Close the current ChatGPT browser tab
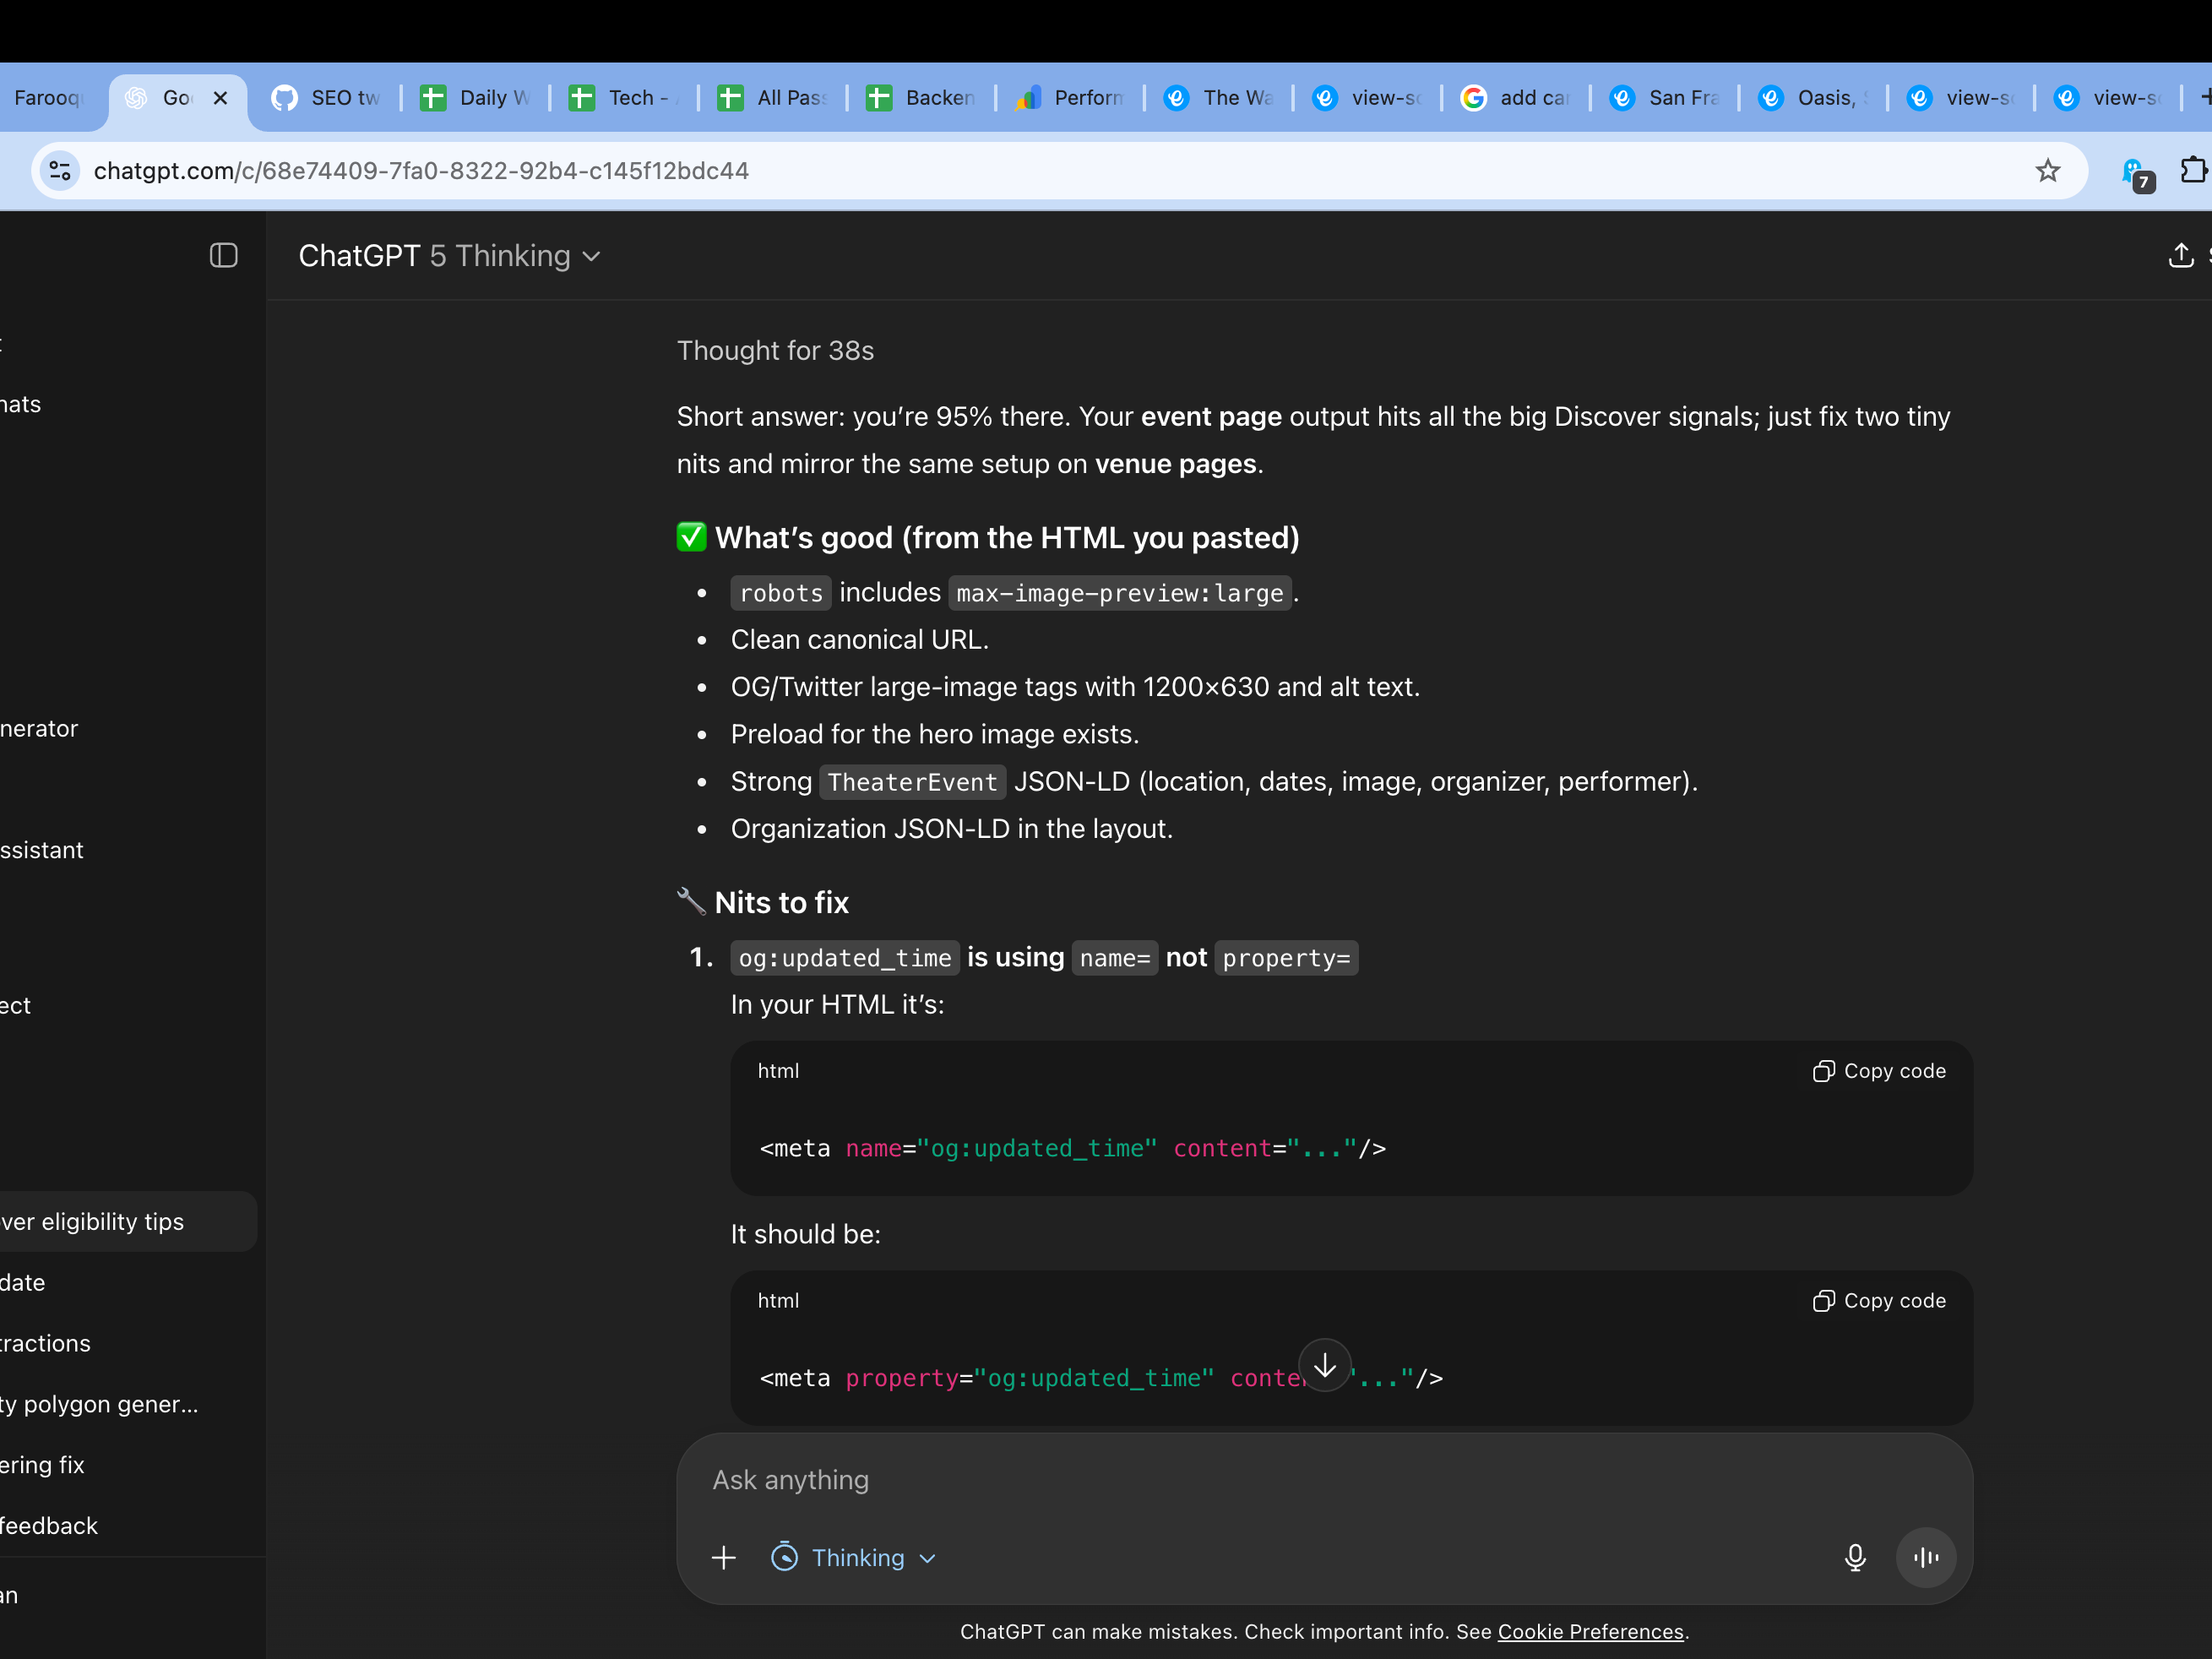This screenshot has width=2212, height=1659. click(x=221, y=98)
